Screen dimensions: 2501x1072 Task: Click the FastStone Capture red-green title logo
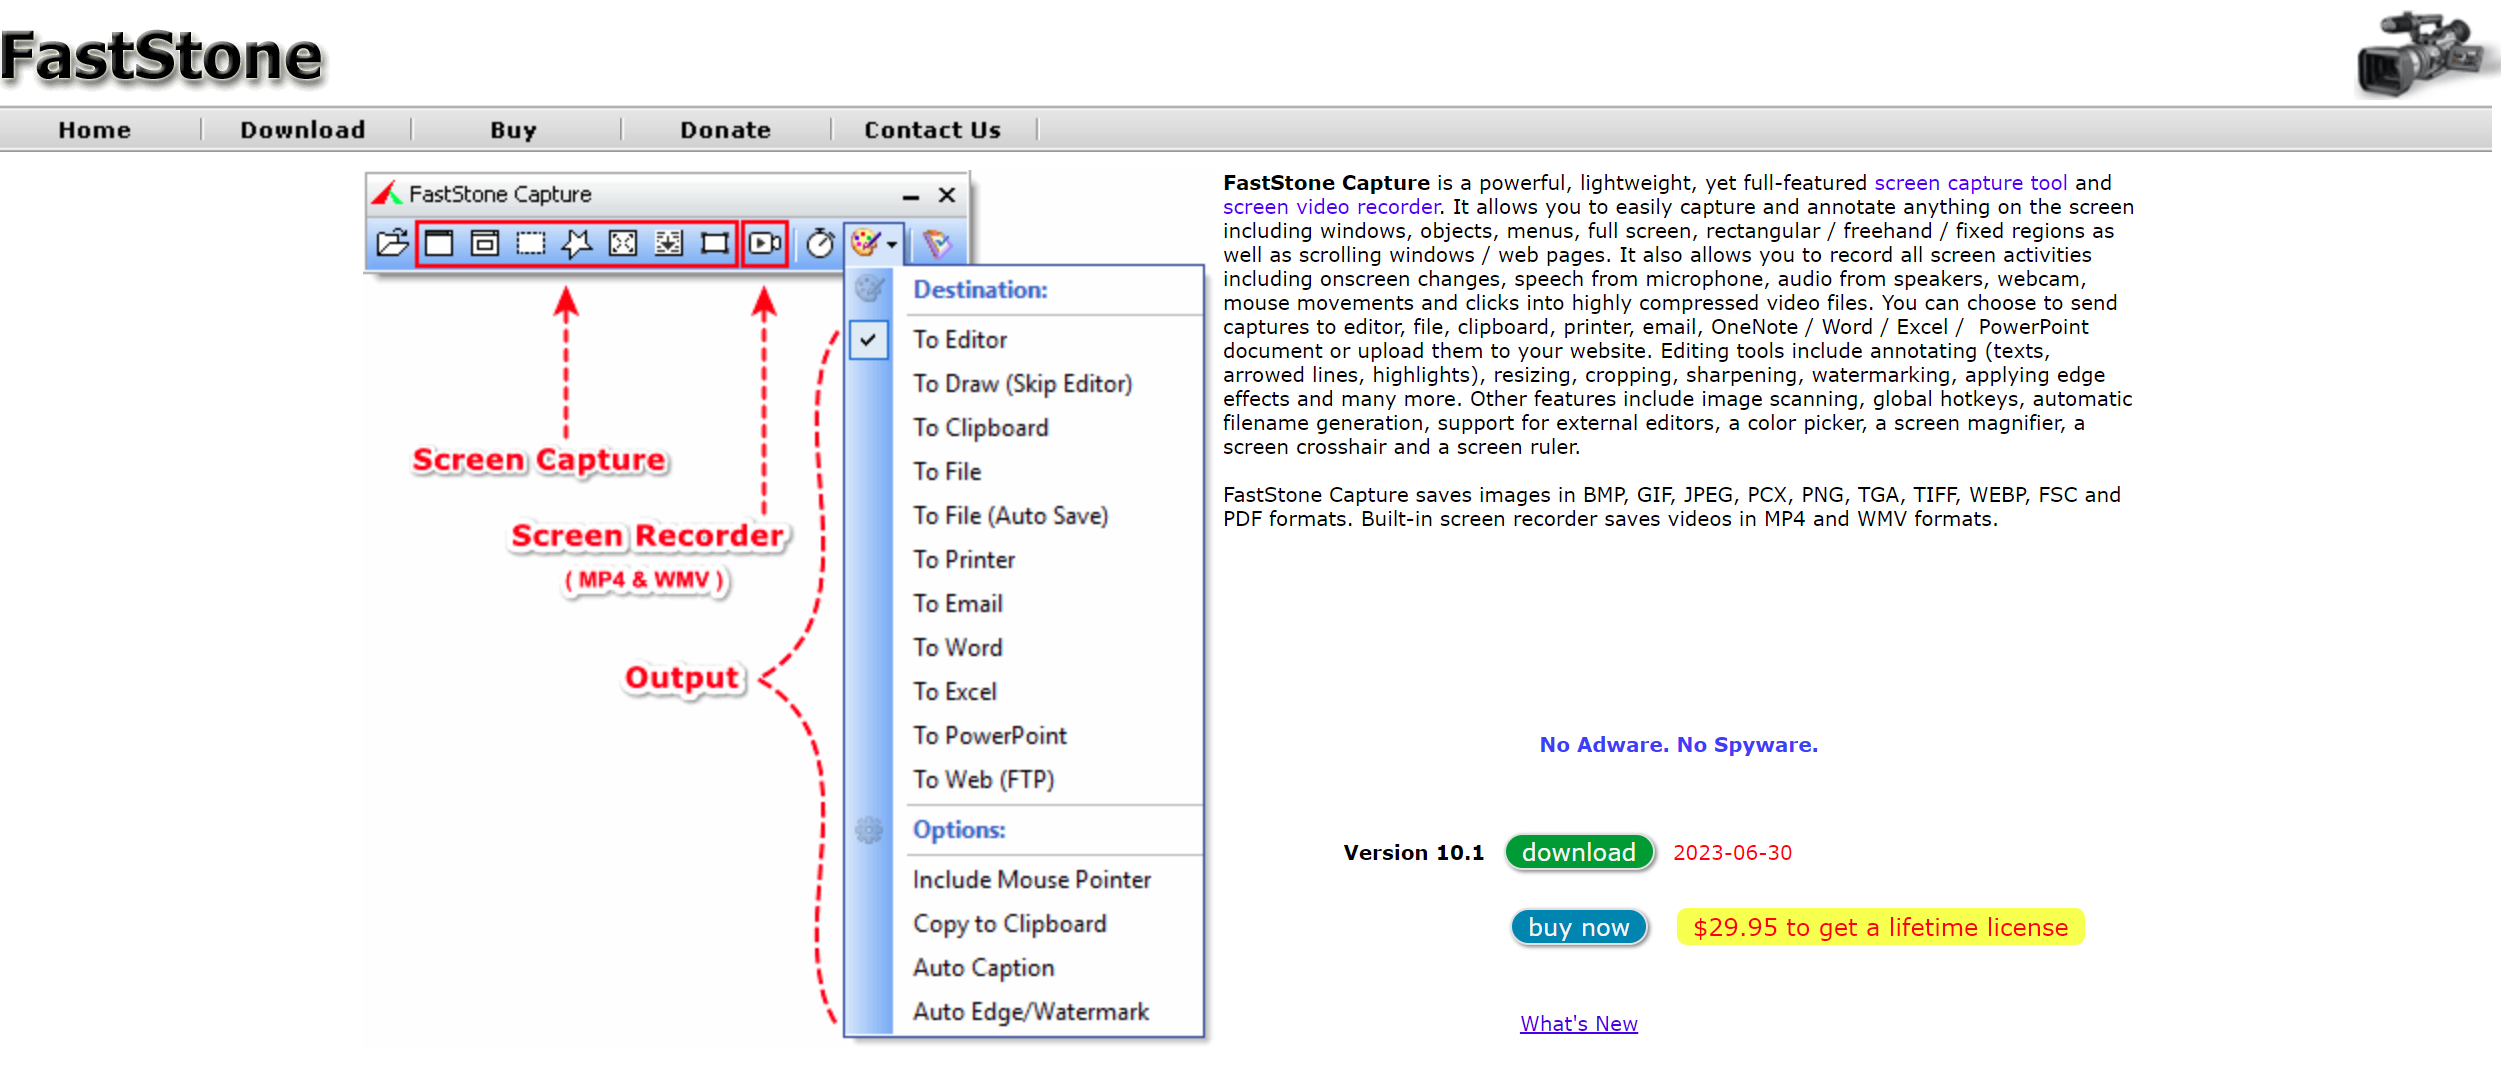pyautogui.click(x=387, y=193)
